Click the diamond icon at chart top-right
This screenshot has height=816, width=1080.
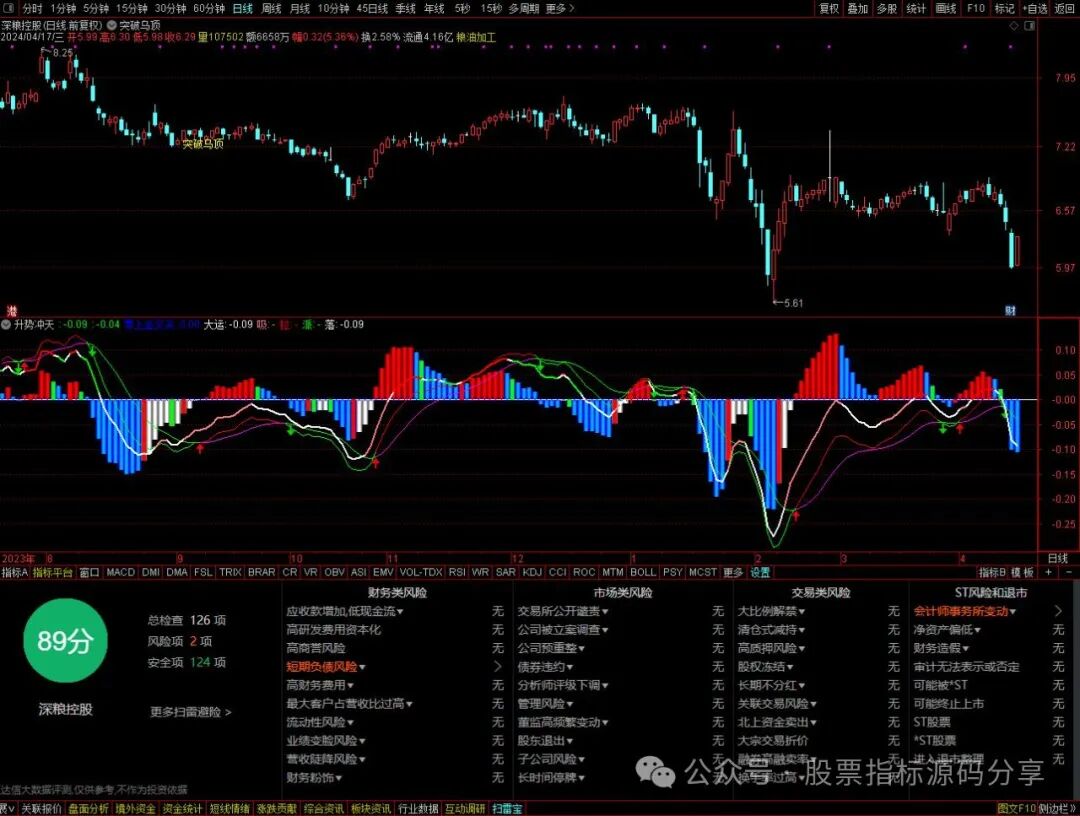(x=1014, y=25)
